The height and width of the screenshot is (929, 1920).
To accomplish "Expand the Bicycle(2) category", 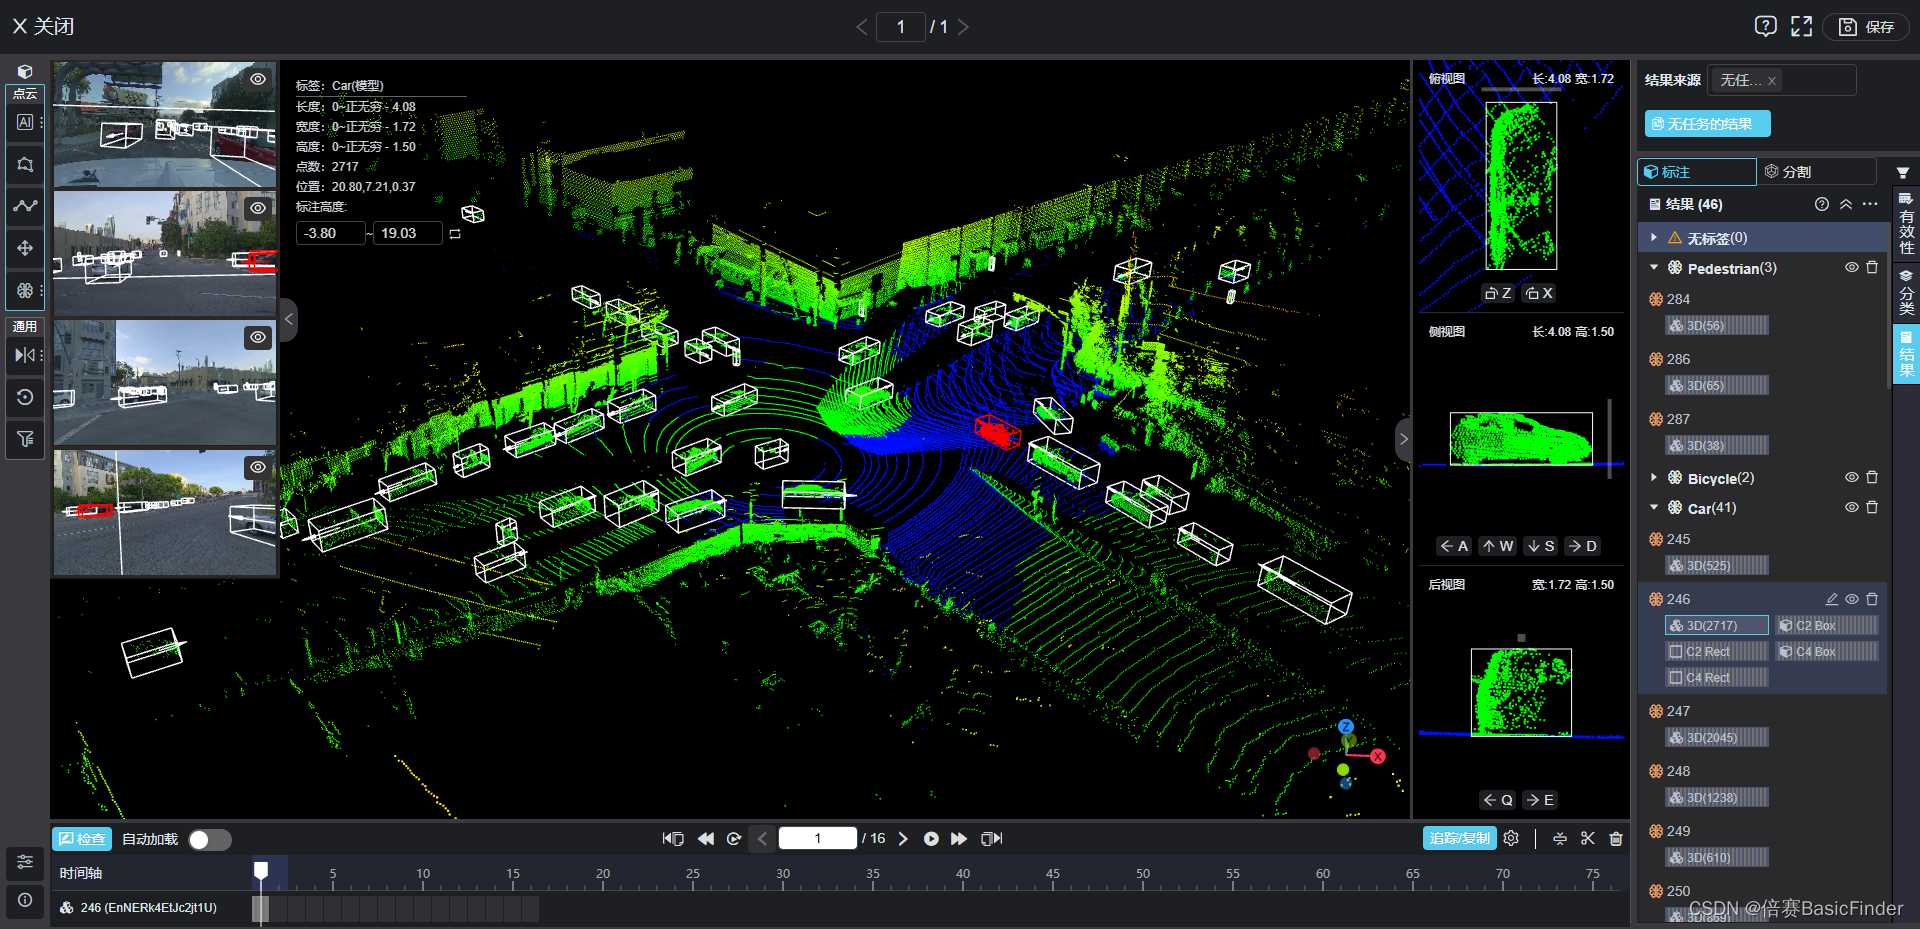I will click(x=1654, y=478).
